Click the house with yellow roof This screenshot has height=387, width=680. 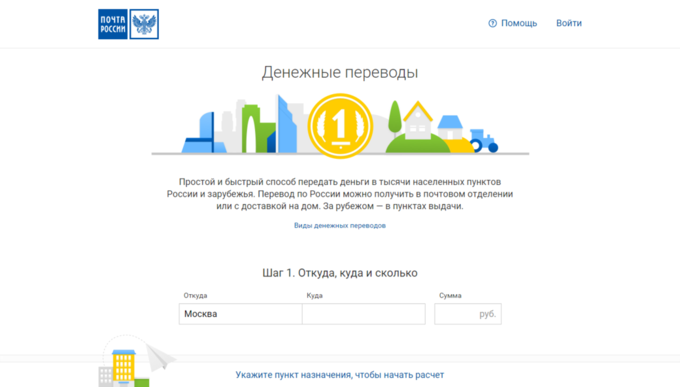click(418, 120)
